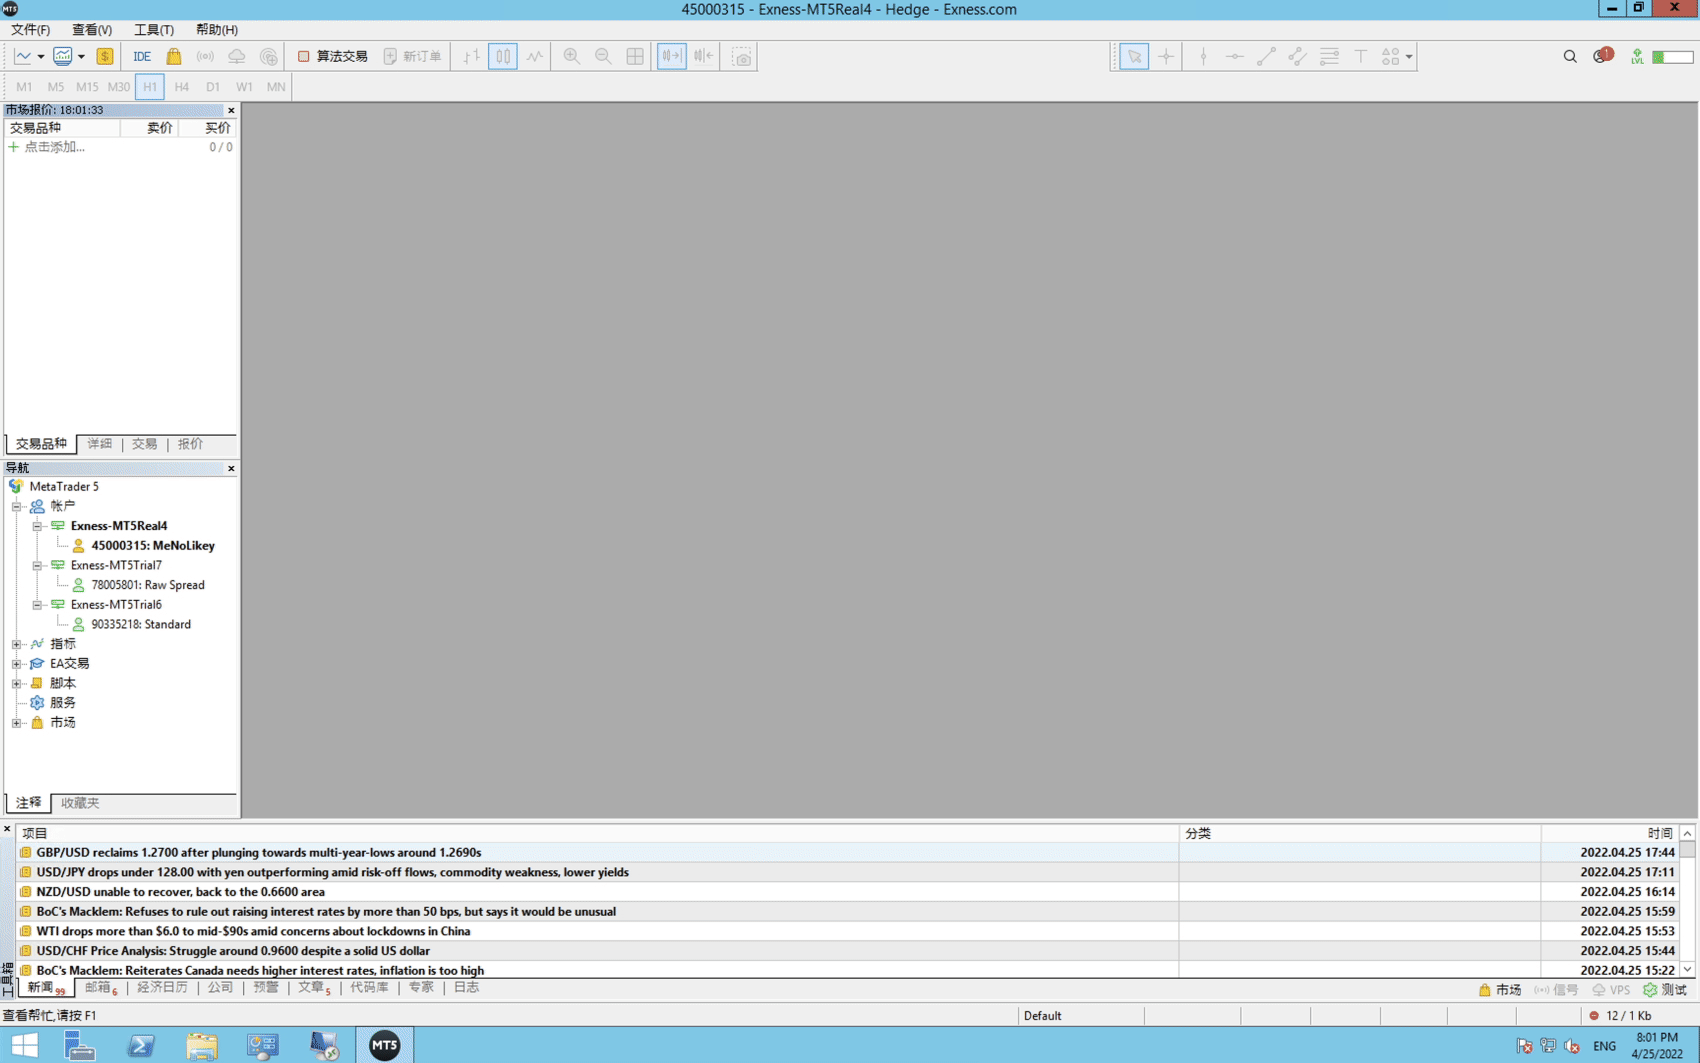Select the D1 timeframe

pyautogui.click(x=213, y=87)
